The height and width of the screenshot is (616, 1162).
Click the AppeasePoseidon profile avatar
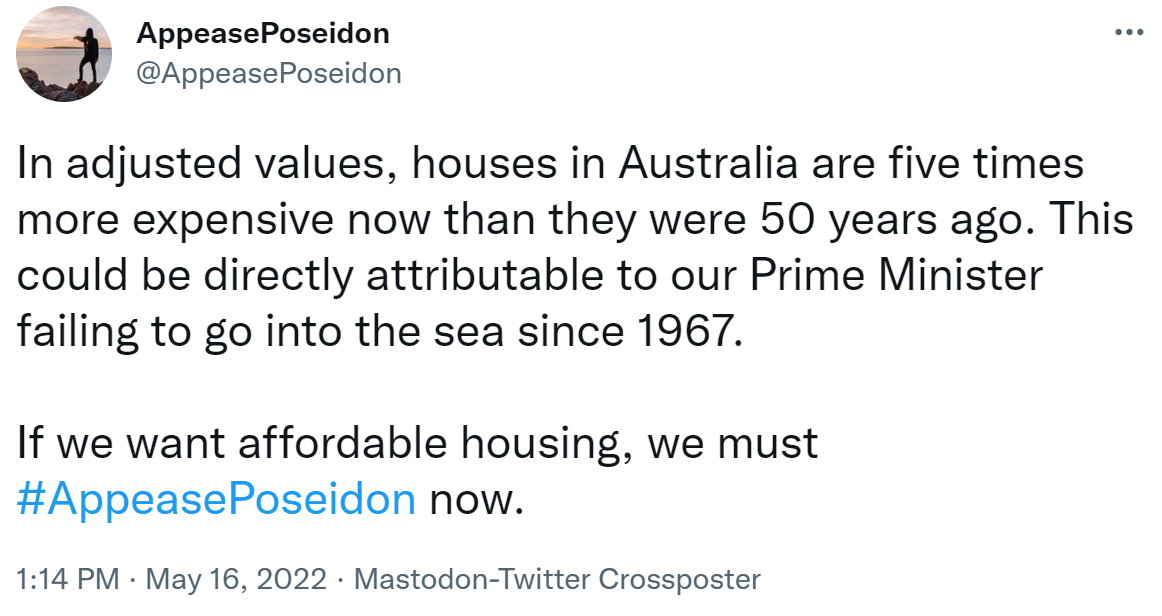(x=64, y=54)
